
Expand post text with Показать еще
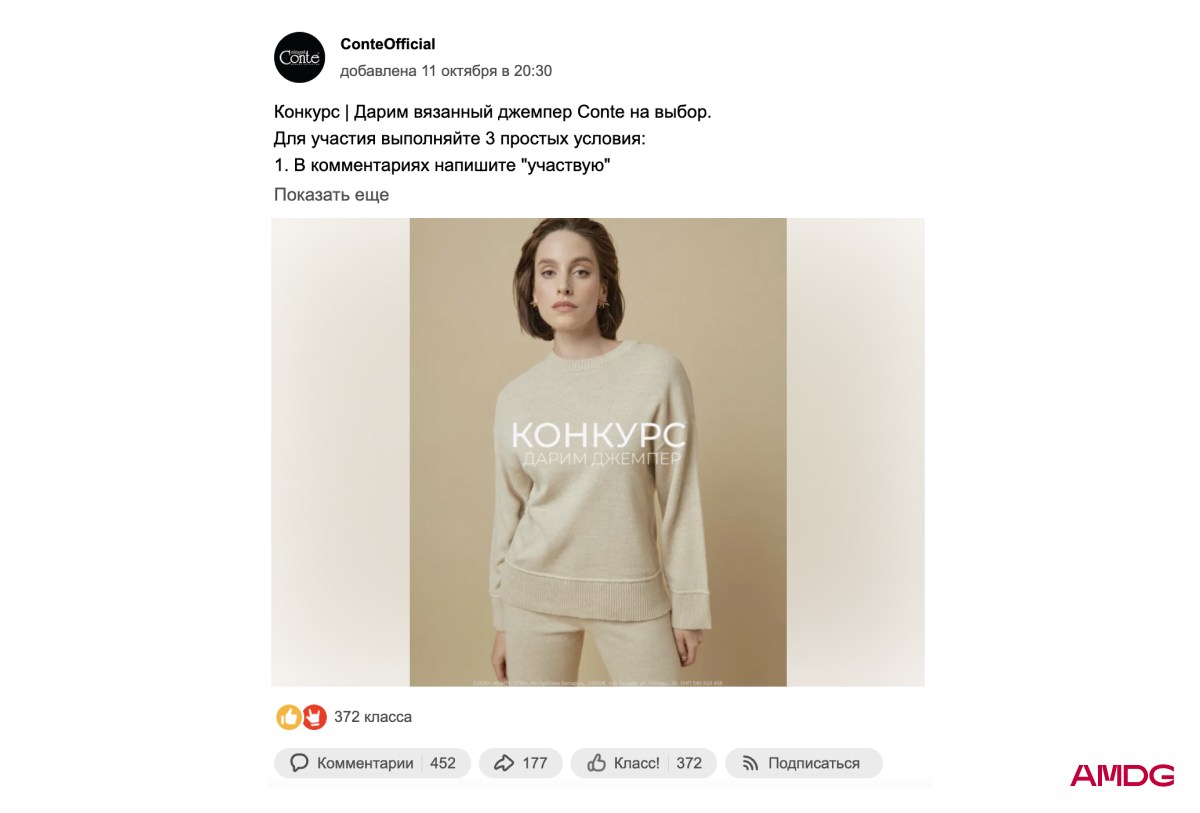click(x=331, y=195)
